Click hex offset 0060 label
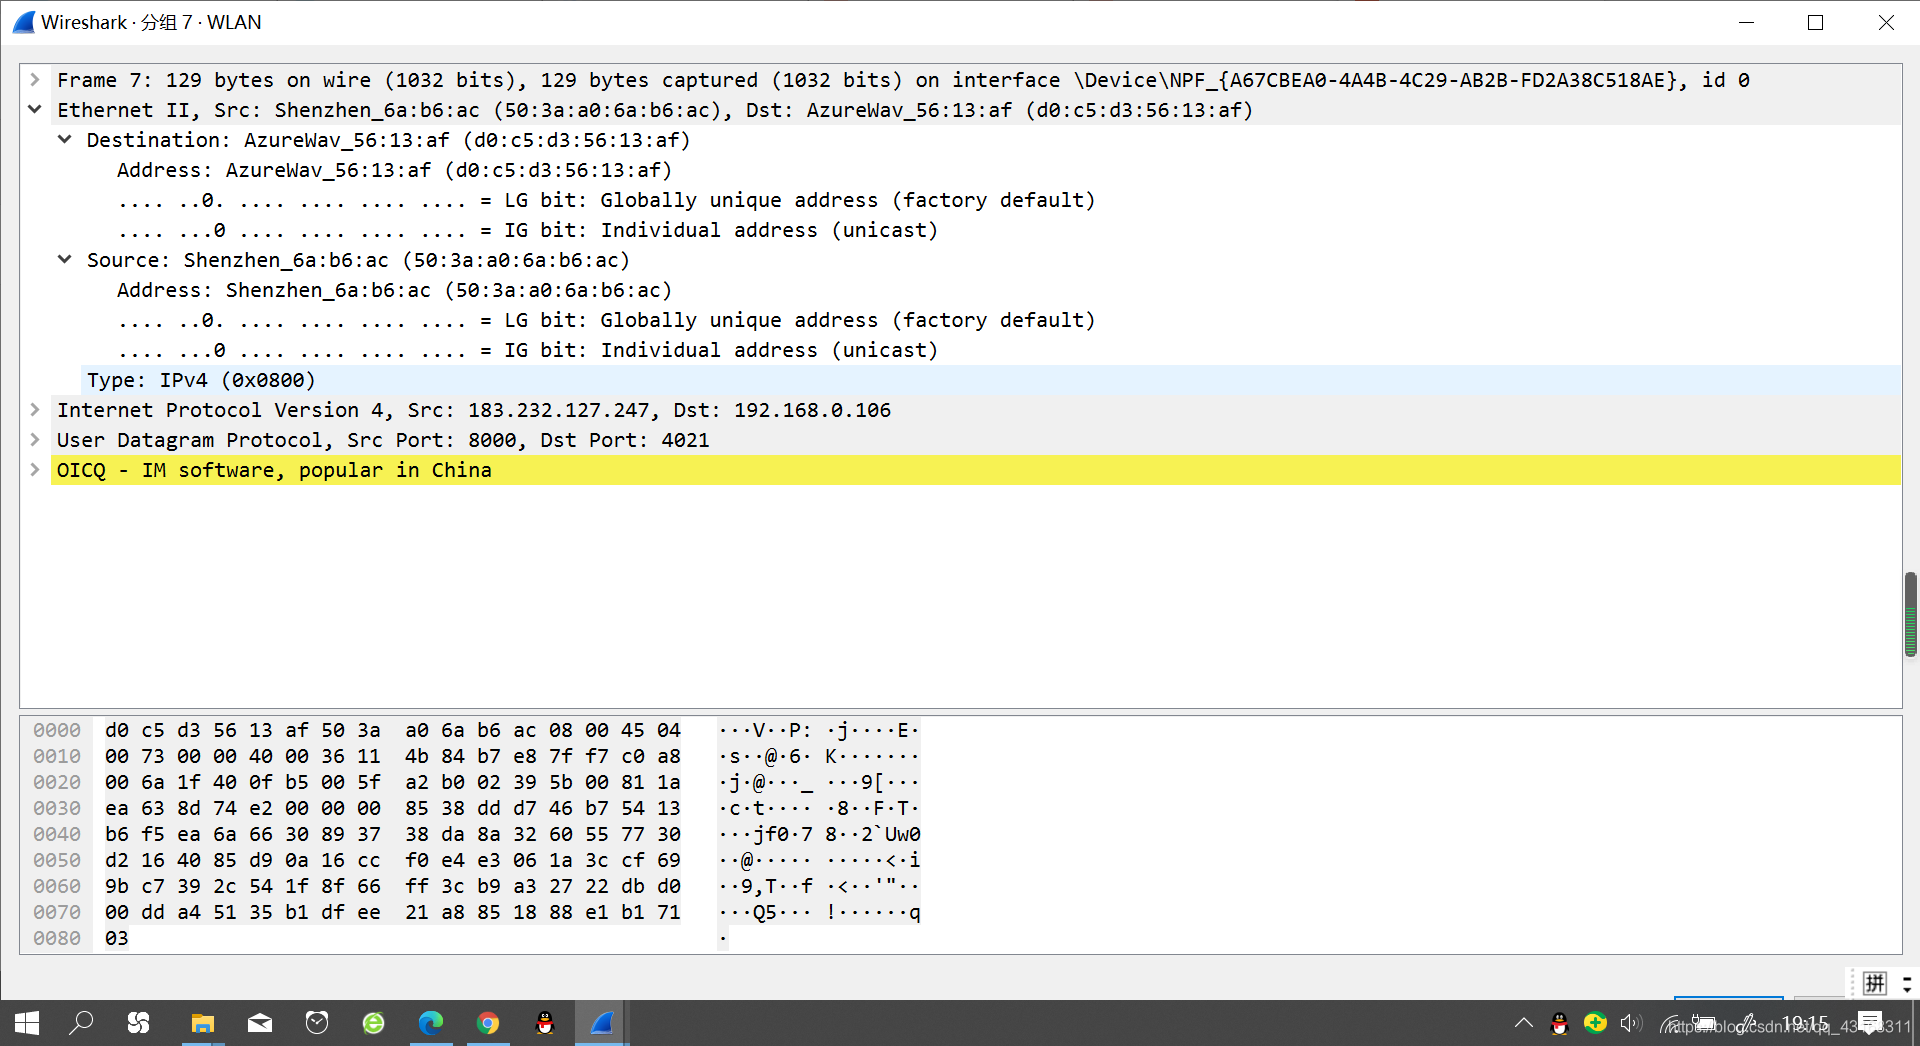 click(x=57, y=886)
